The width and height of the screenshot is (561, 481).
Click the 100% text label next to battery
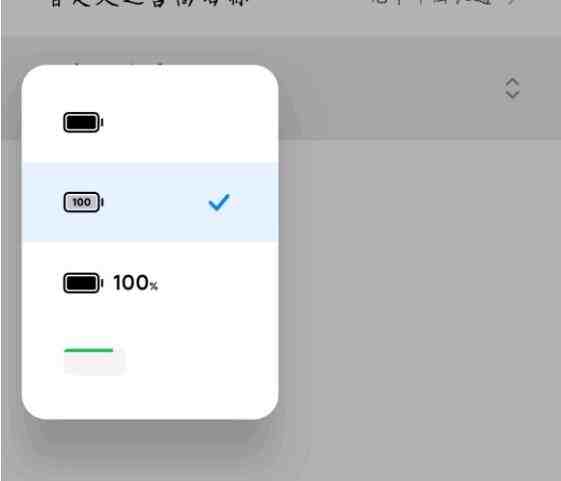tap(136, 283)
